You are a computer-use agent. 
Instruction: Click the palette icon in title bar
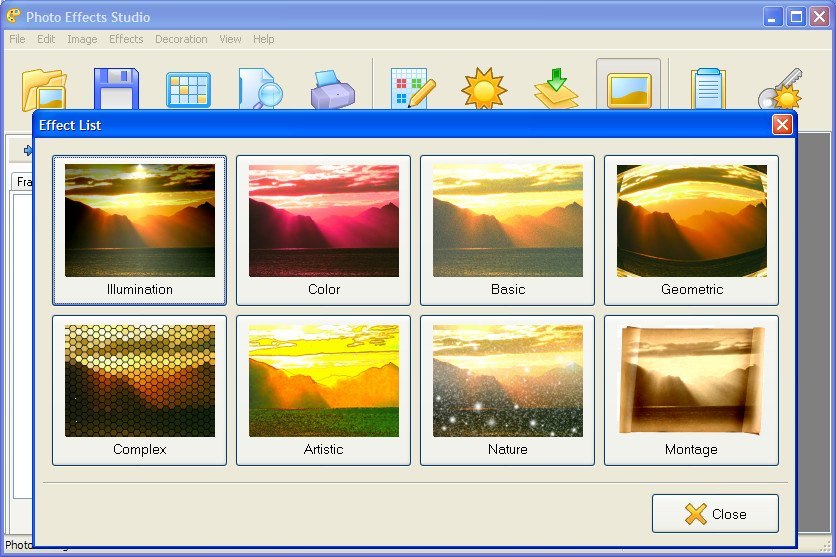pyautogui.click(x=13, y=16)
